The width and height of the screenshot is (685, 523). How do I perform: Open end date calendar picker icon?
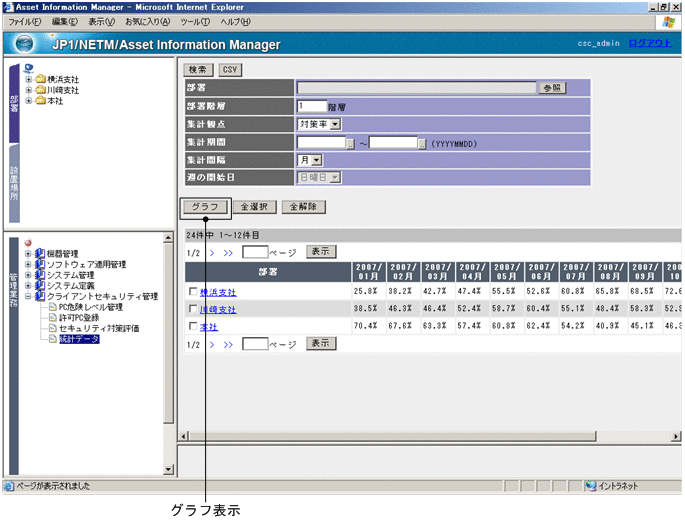pos(422,143)
